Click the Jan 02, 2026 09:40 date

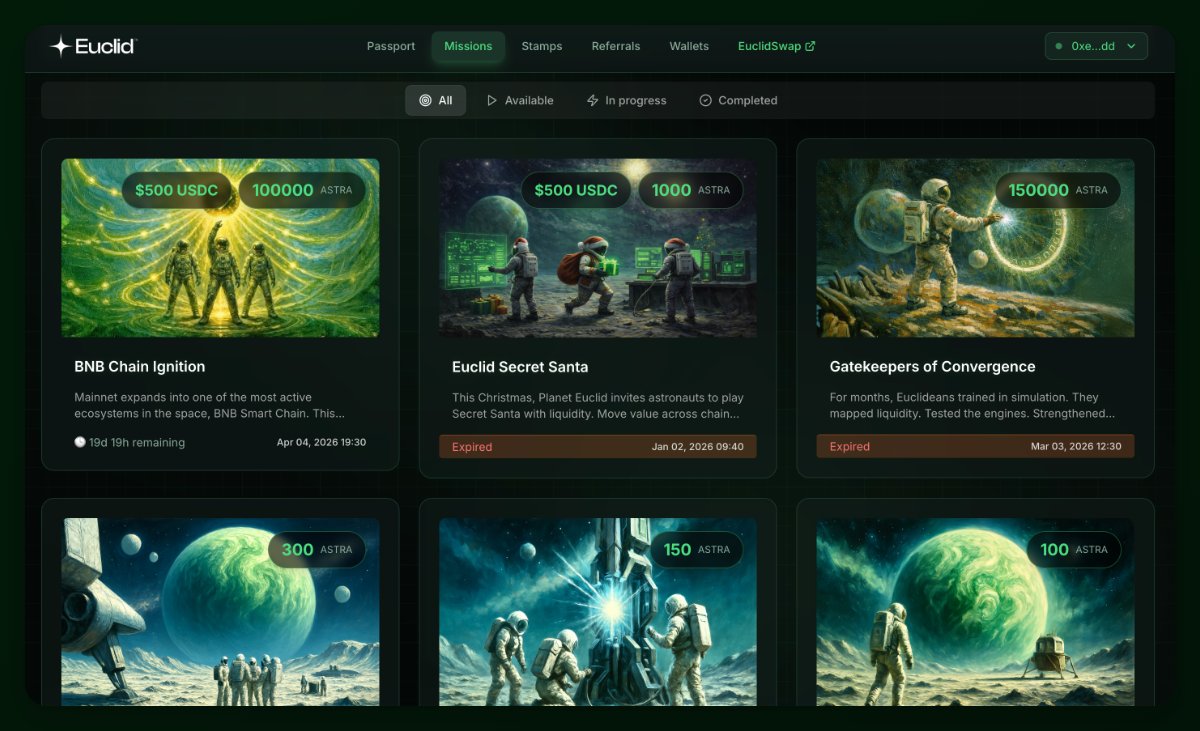(698, 447)
